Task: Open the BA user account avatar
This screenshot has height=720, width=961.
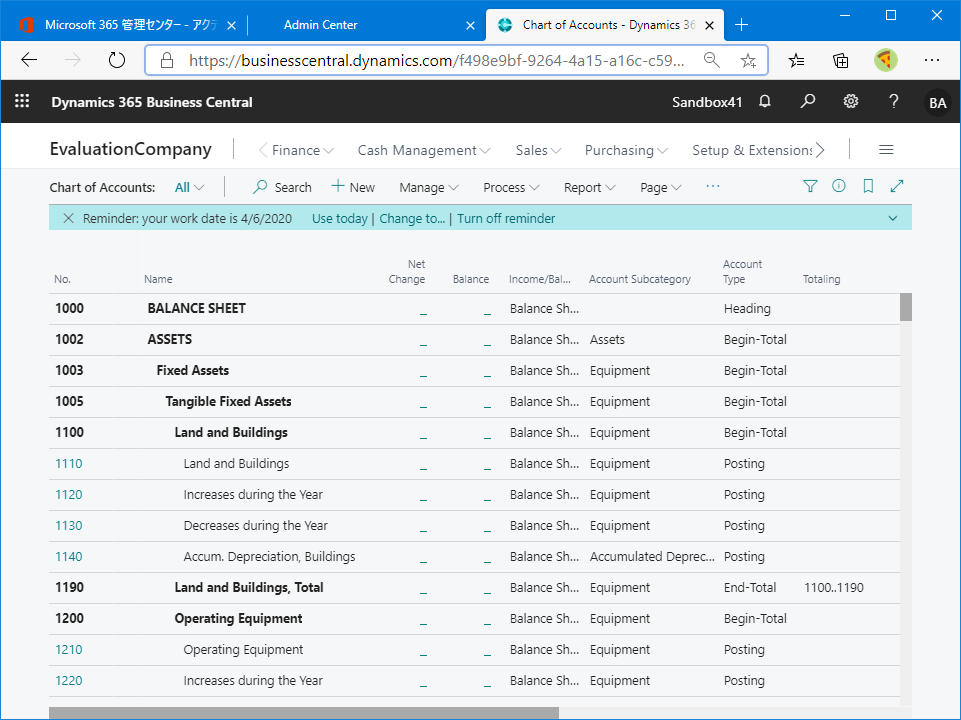Action: coord(937,102)
